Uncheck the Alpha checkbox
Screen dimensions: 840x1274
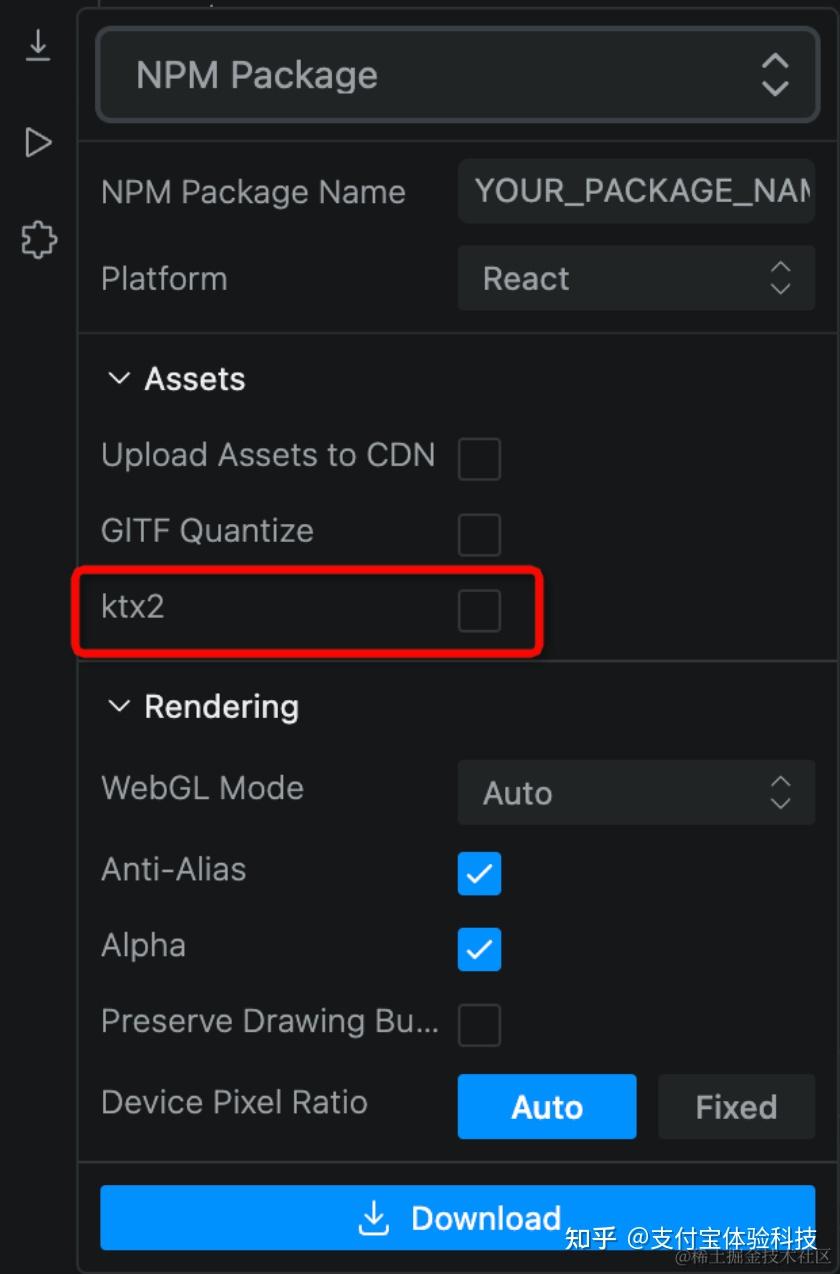click(x=479, y=949)
